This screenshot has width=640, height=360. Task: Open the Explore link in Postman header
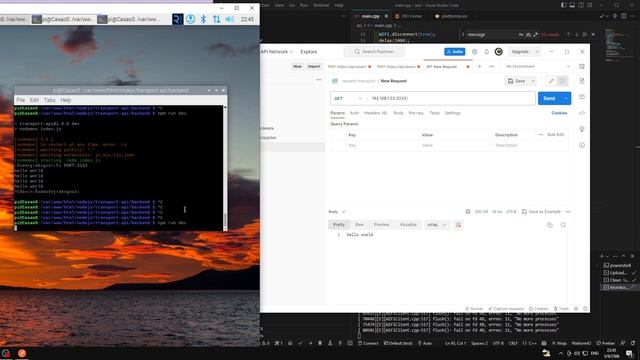tap(309, 52)
